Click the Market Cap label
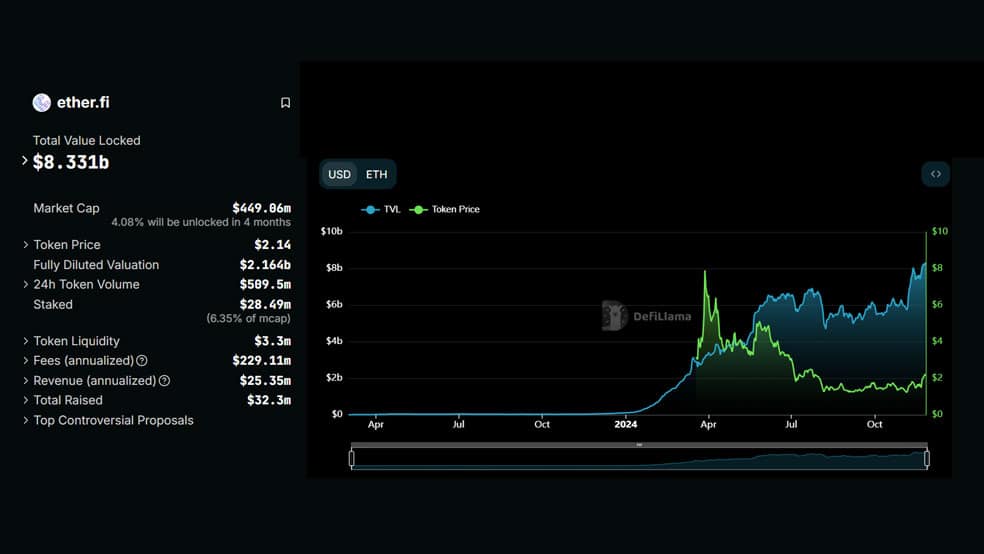 pyautogui.click(x=66, y=208)
